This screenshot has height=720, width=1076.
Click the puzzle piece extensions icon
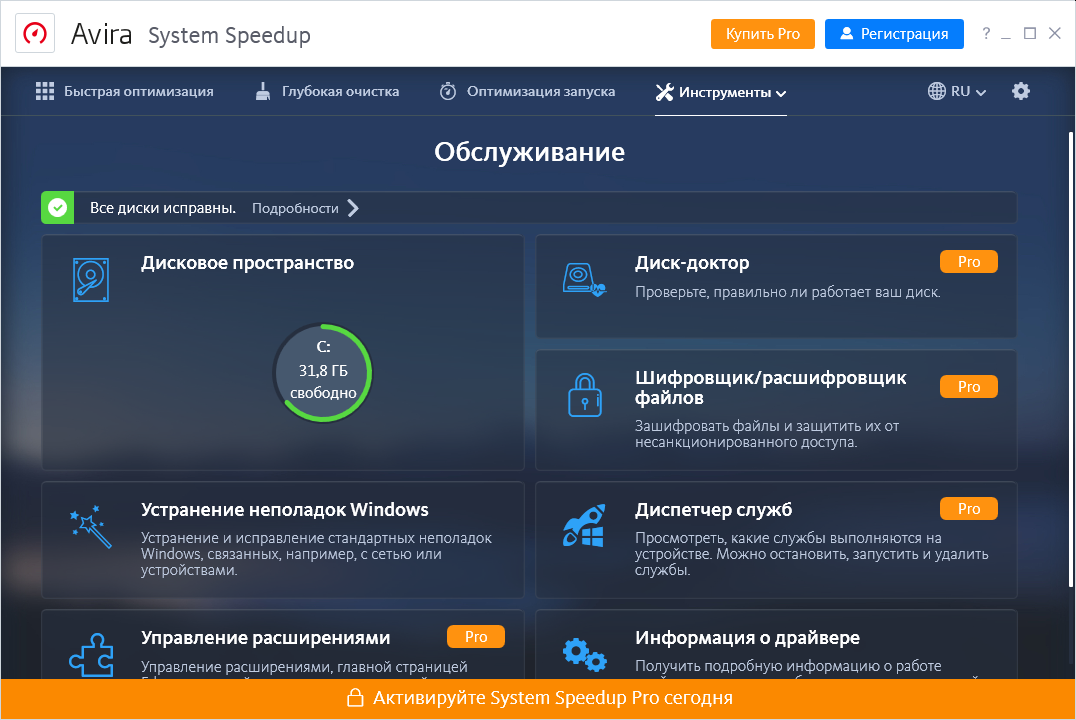[x=91, y=654]
